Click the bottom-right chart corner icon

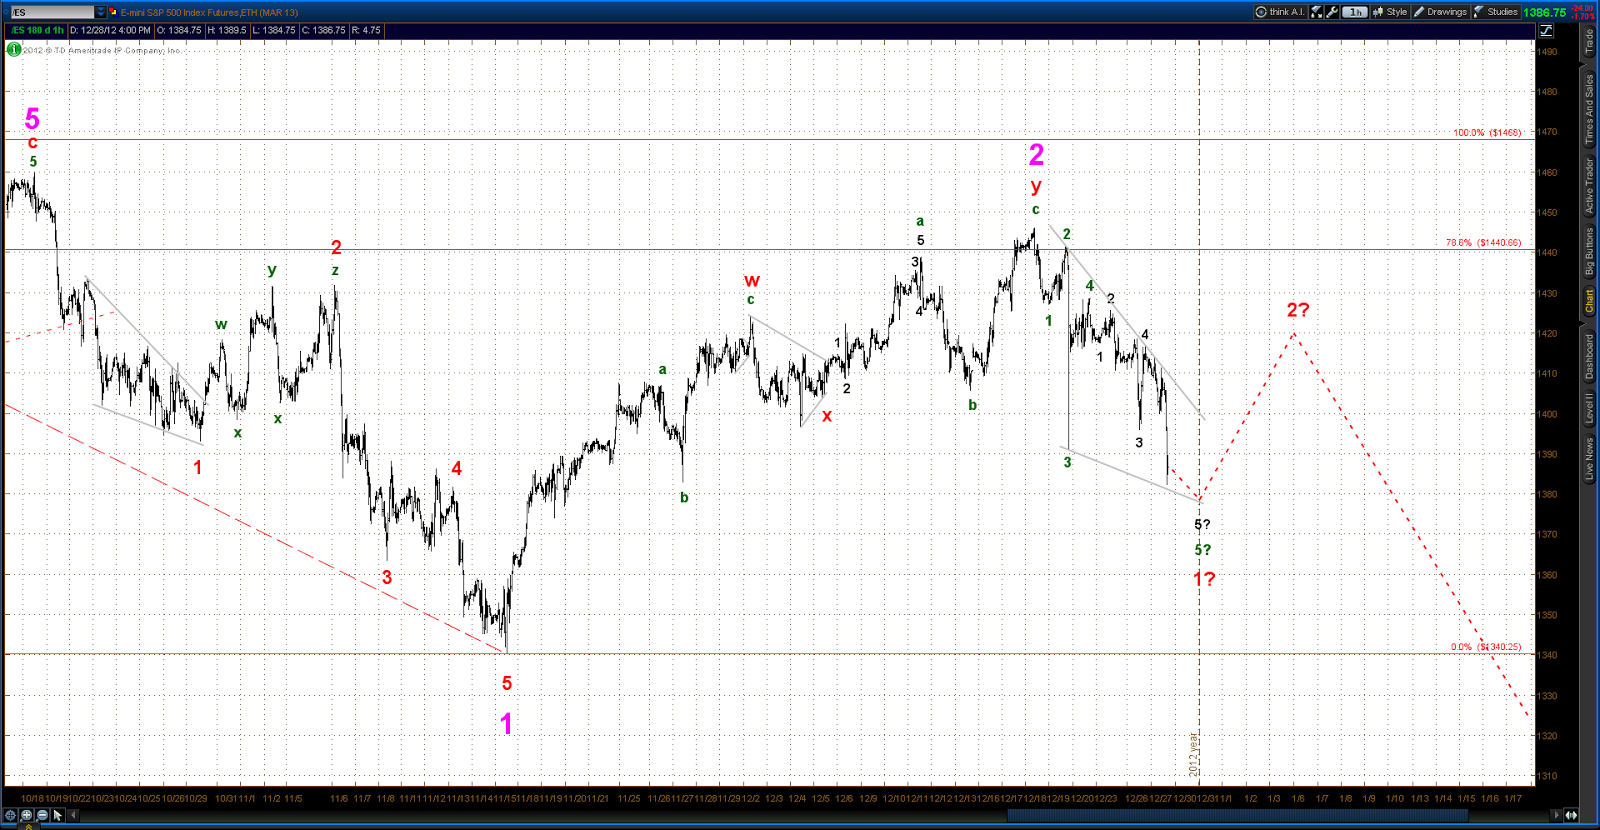click(x=1571, y=815)
